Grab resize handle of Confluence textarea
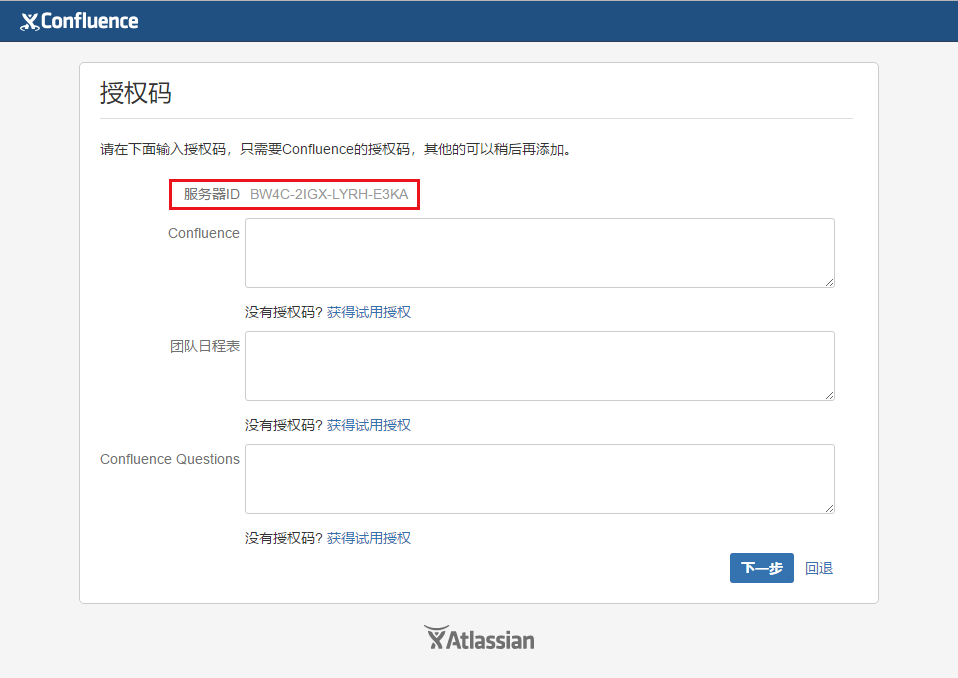The height and width of the screenshot is (678, 958). (829, 282)
